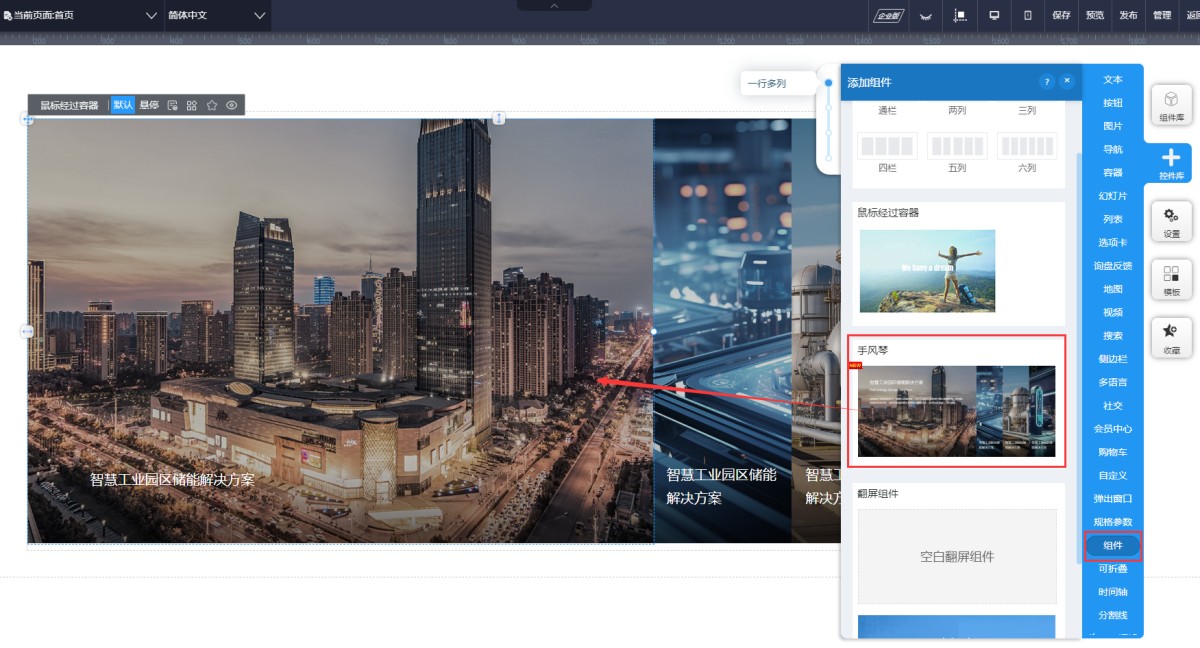The image size is (1200, 648).
Task: Select 导航 in the widget category list
Action: pos(1113,149)
